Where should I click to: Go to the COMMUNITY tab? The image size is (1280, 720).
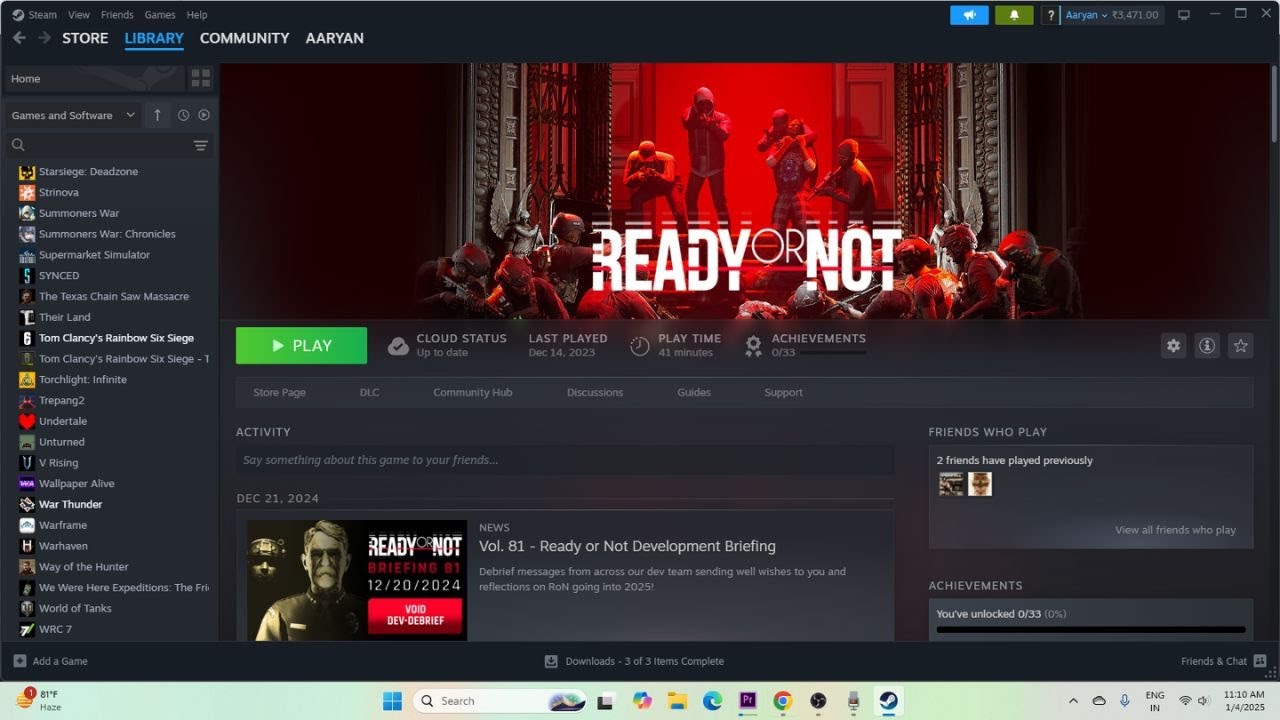[x=244, y=38]
